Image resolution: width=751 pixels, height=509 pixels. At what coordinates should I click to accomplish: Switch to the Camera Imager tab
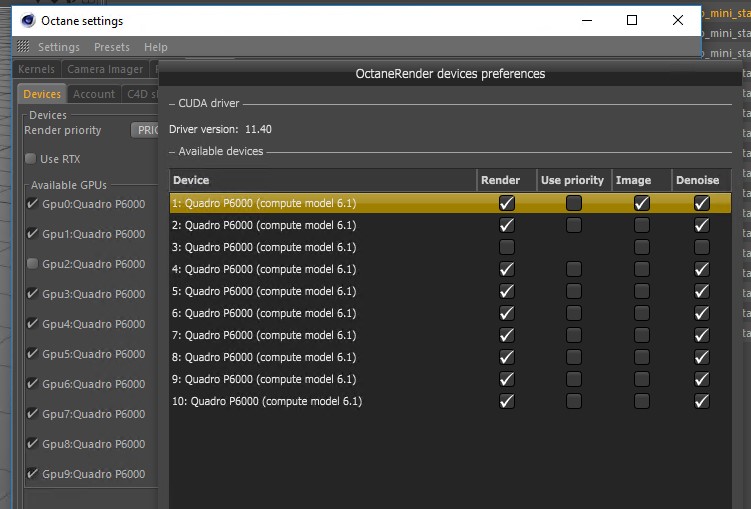105,69
